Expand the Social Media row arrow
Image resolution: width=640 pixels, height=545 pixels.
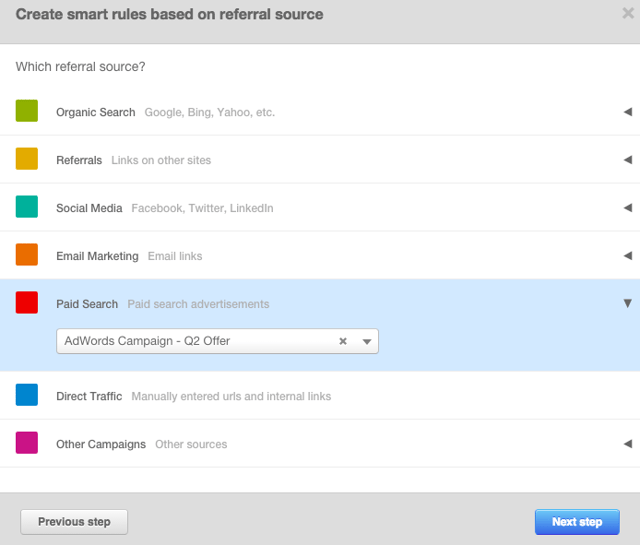pos(627,208)
